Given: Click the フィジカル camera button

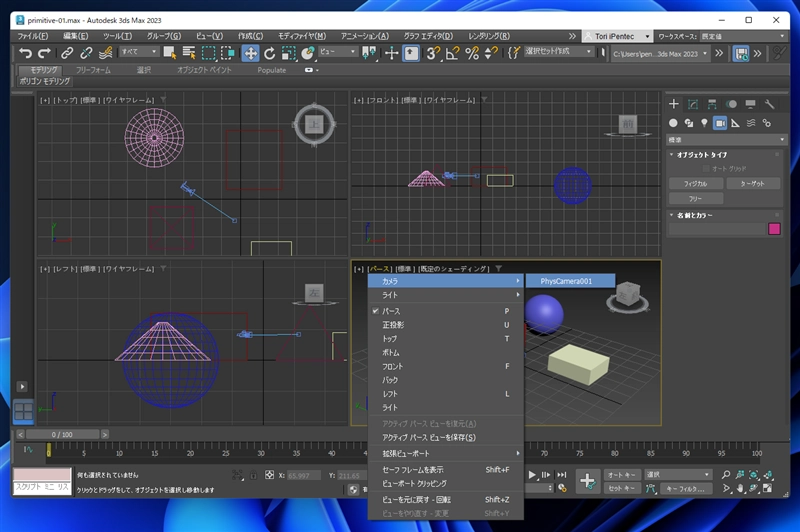Looking at the screenshot, I should pyautogui.click(x=696, y=184).
